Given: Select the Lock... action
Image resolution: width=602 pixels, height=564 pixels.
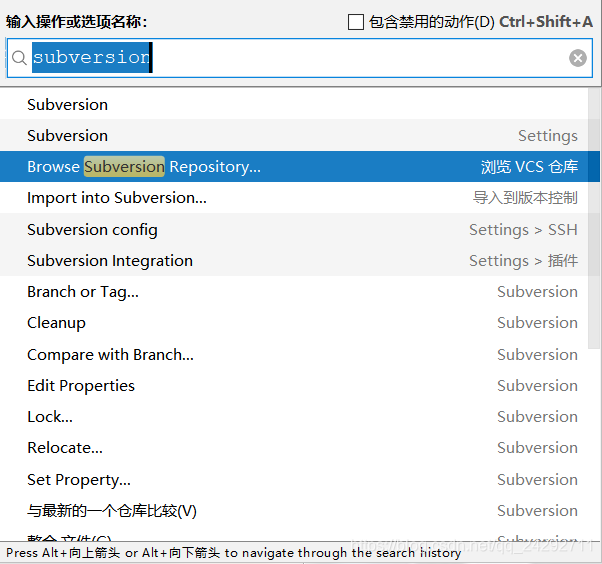Looking at the screenshot, I should pos(294,417).
